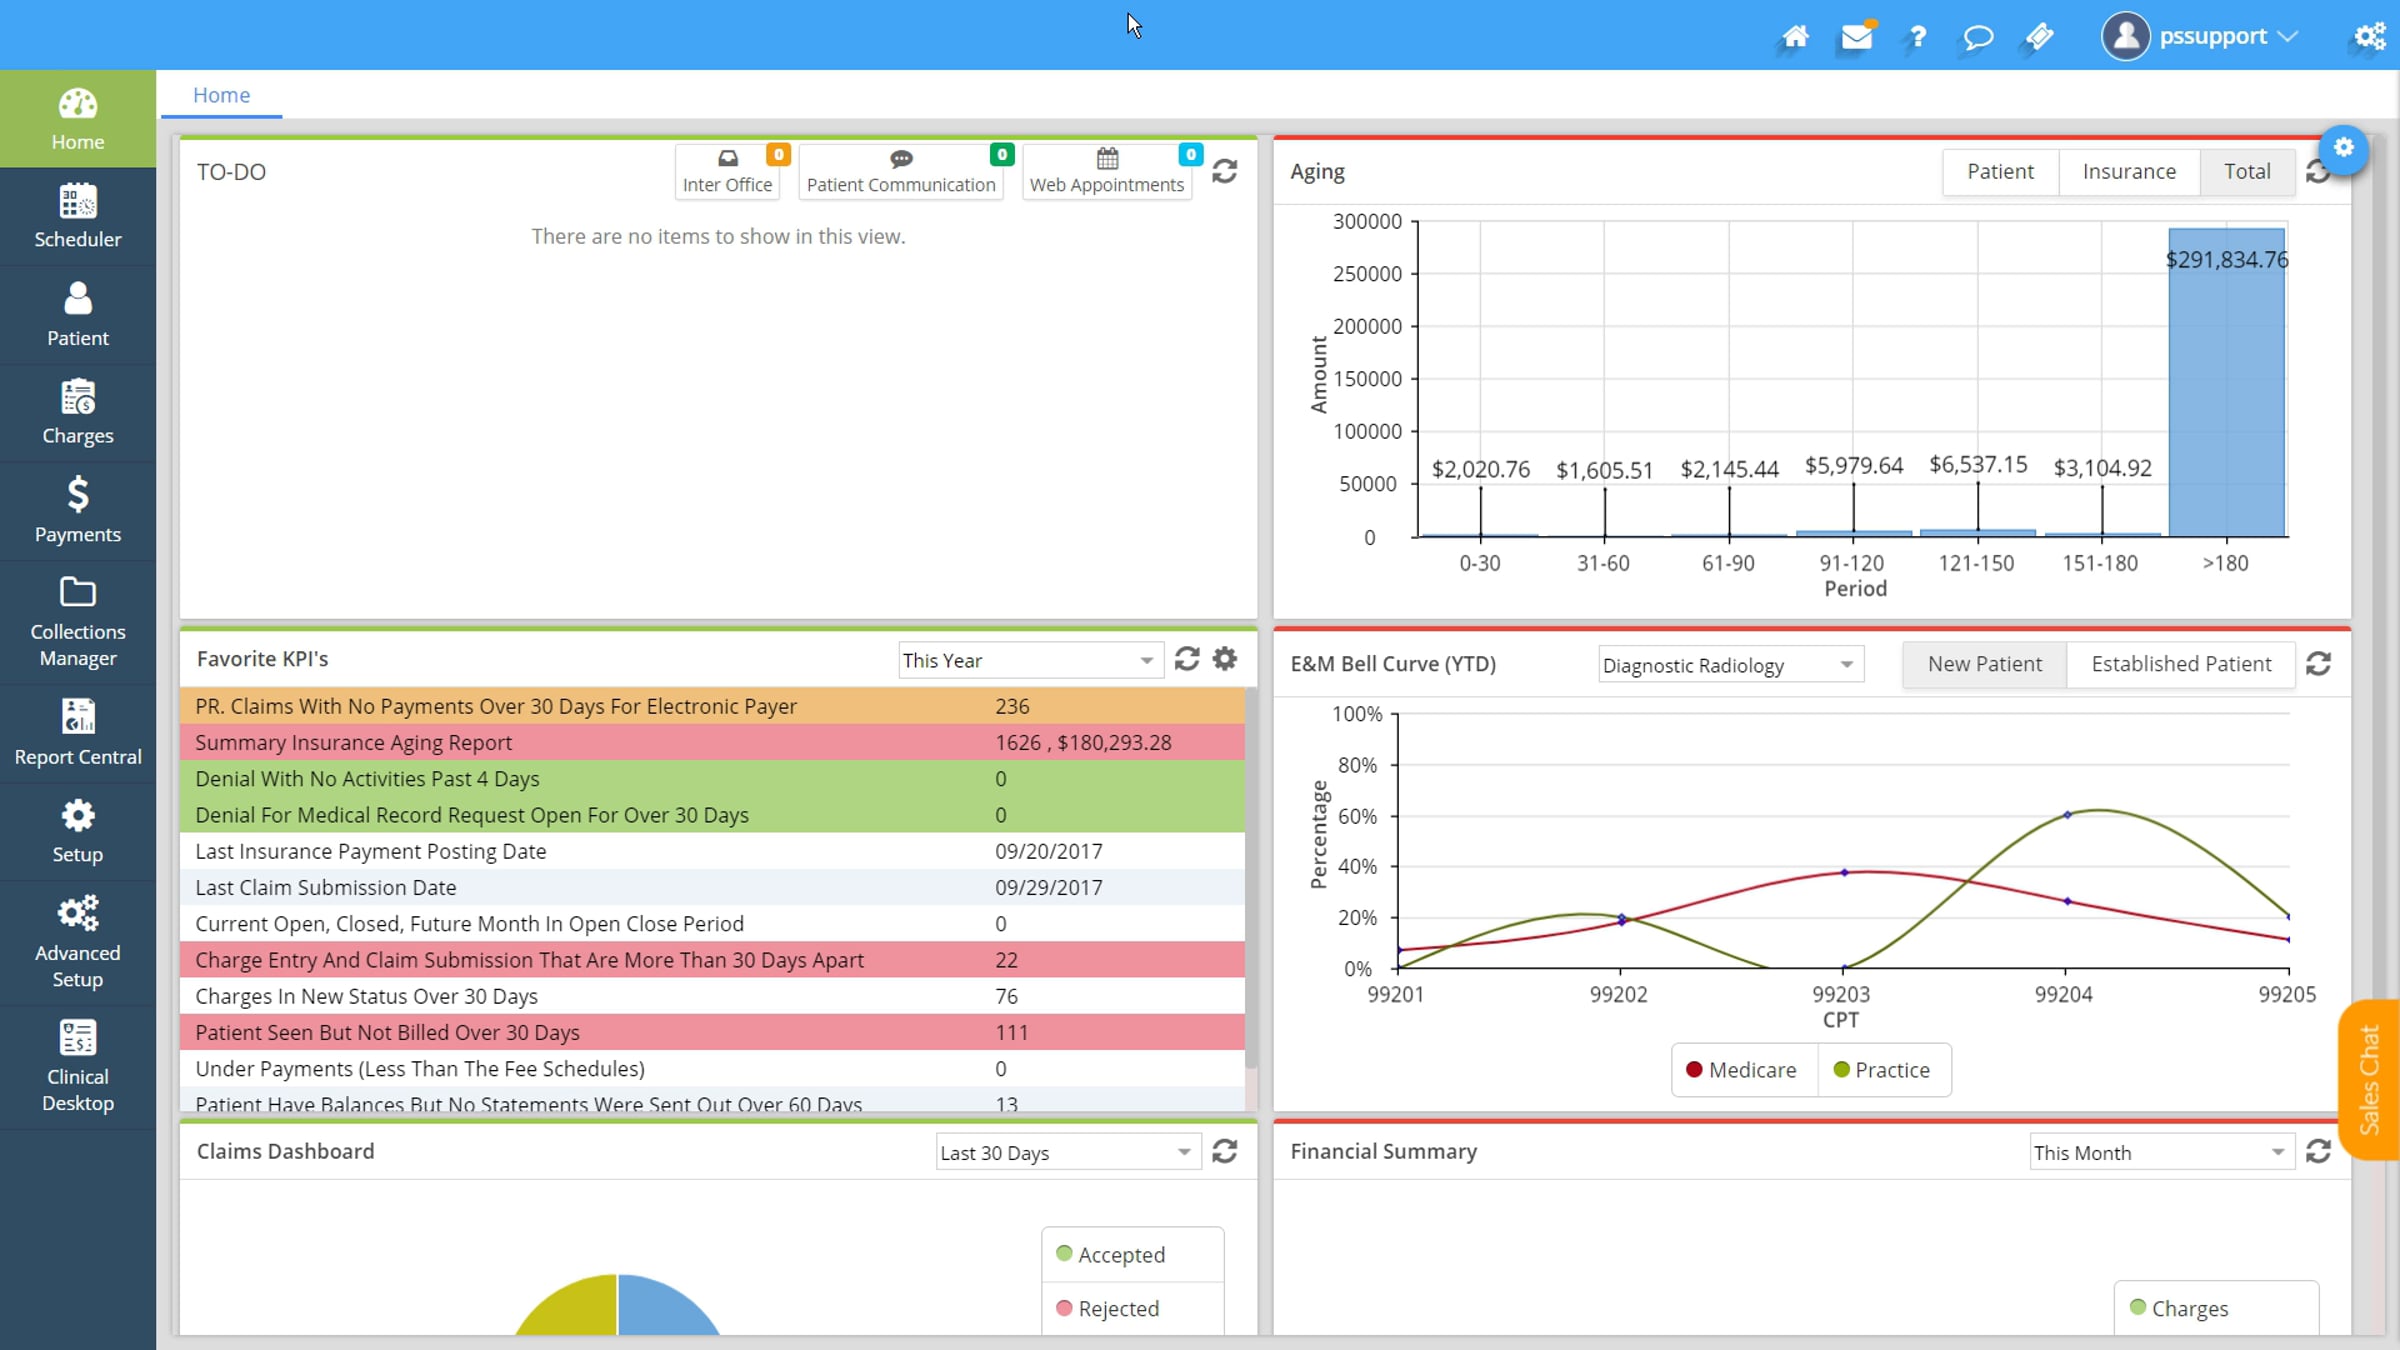Open Favorite KPI's gear settings
Image resolution: width=2400 pixels, height=1350 pixels.
1225,659
